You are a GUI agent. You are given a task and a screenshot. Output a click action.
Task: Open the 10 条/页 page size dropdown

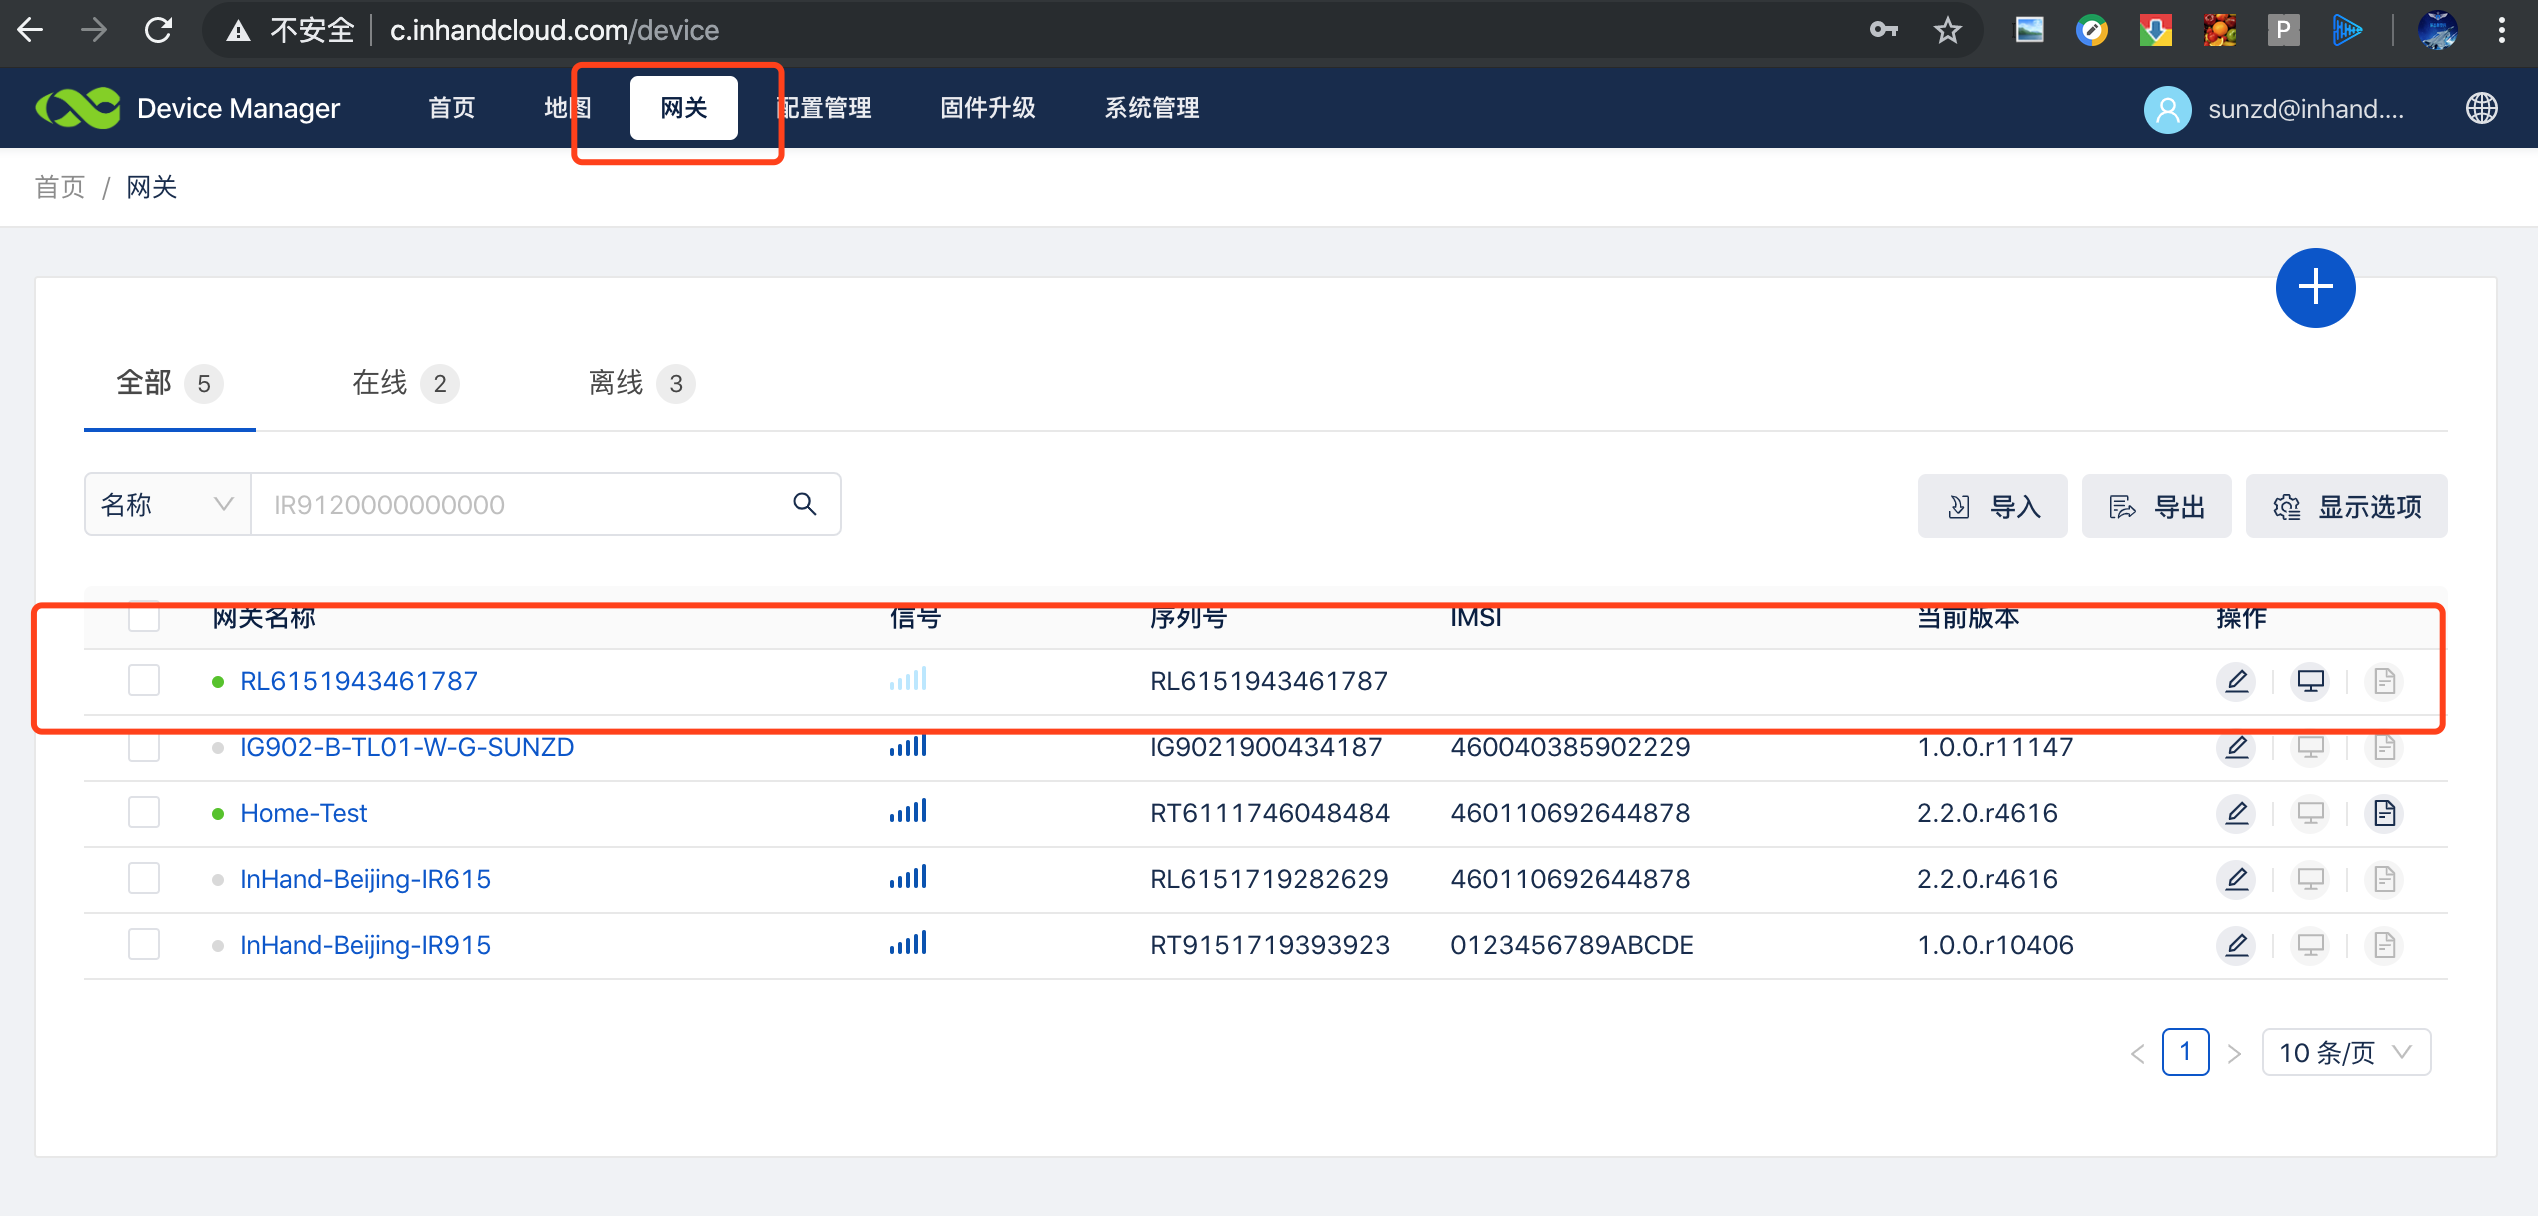tap(2345, 1052)
